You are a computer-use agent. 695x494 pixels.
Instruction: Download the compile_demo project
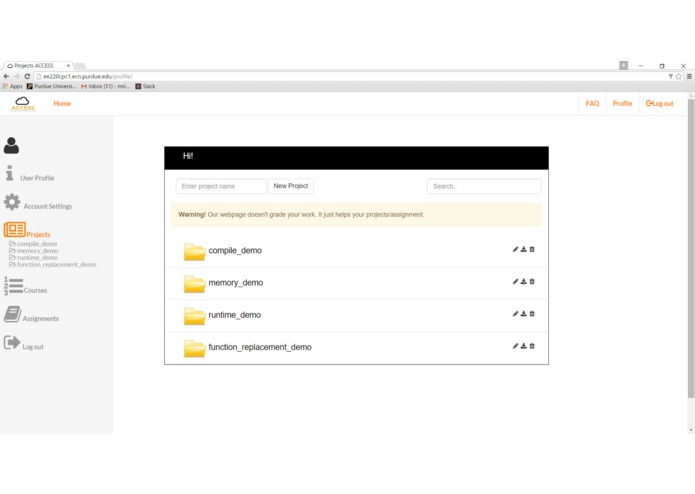(523, 249)
